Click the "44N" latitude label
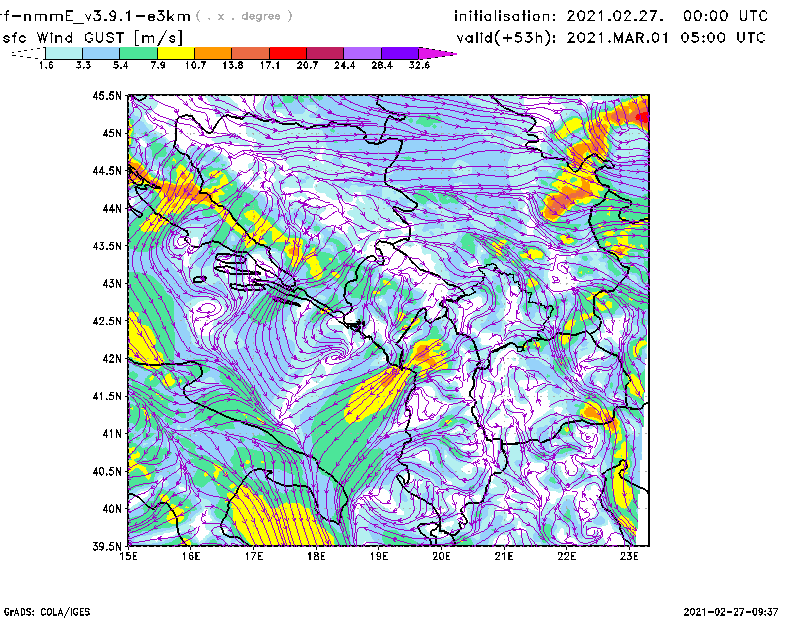Screen dimensions: 800x618 112,208
